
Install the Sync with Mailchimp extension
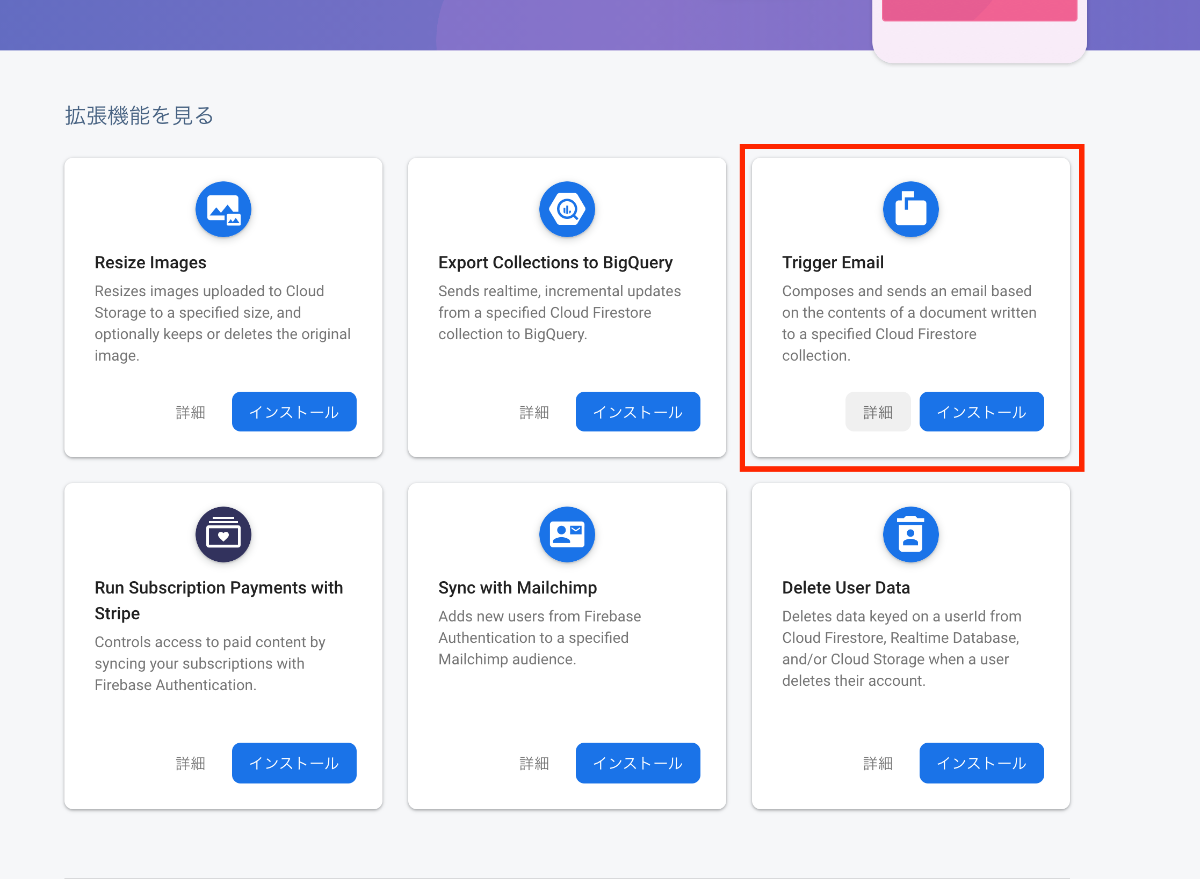[638, 763]
